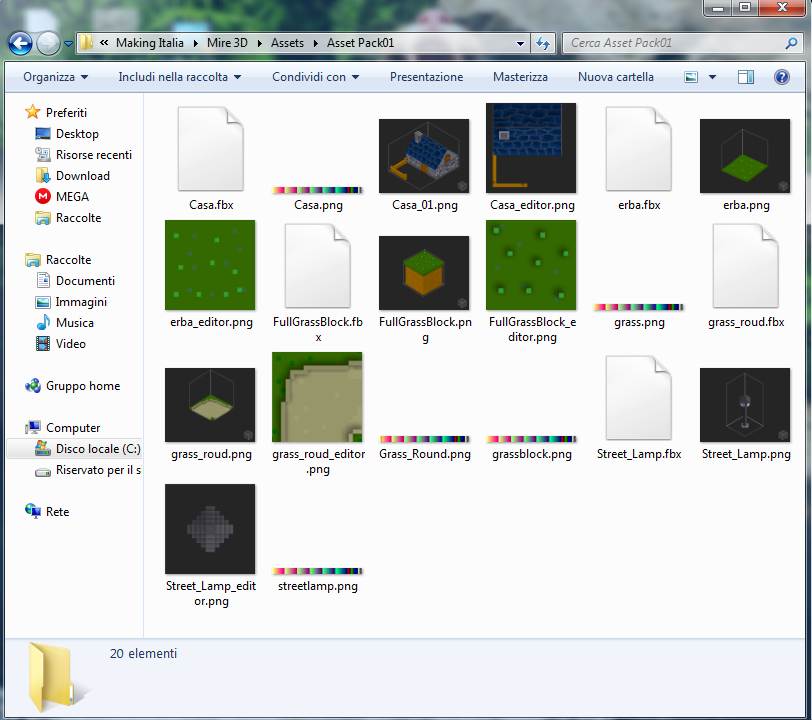This screenshot has height=720, width=812.
Task: Select Preferiti in the navigation pane
Action: 66,112
